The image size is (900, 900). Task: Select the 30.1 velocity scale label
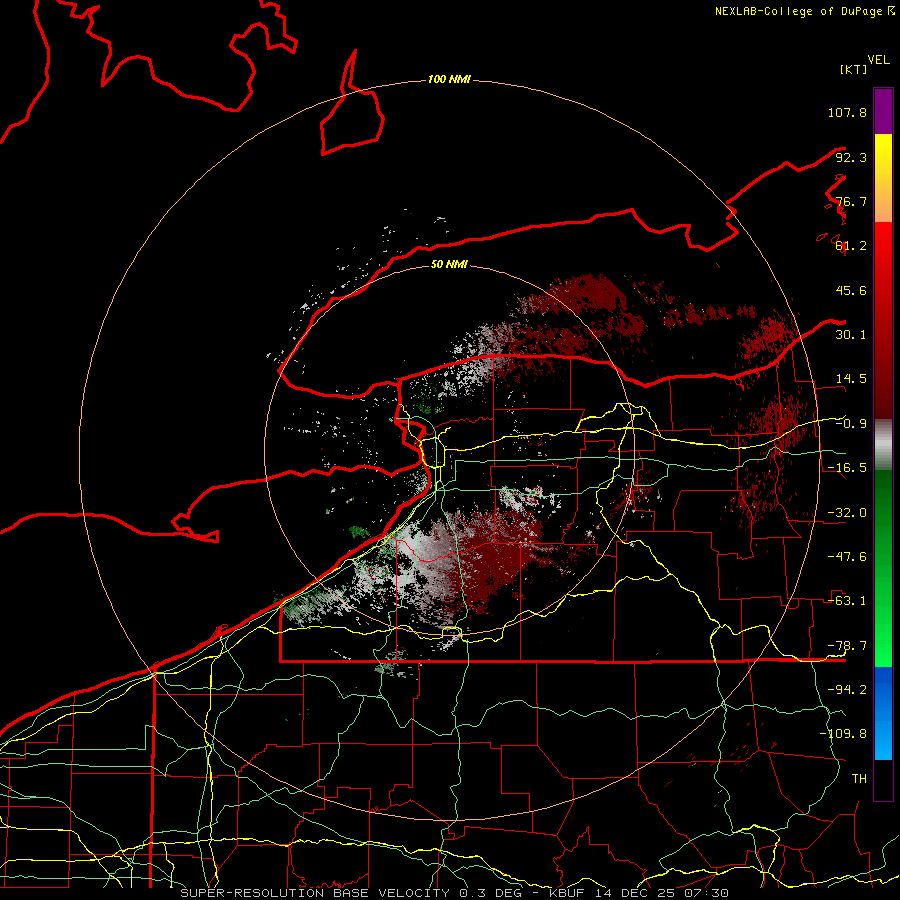click(x=851, y=335)
